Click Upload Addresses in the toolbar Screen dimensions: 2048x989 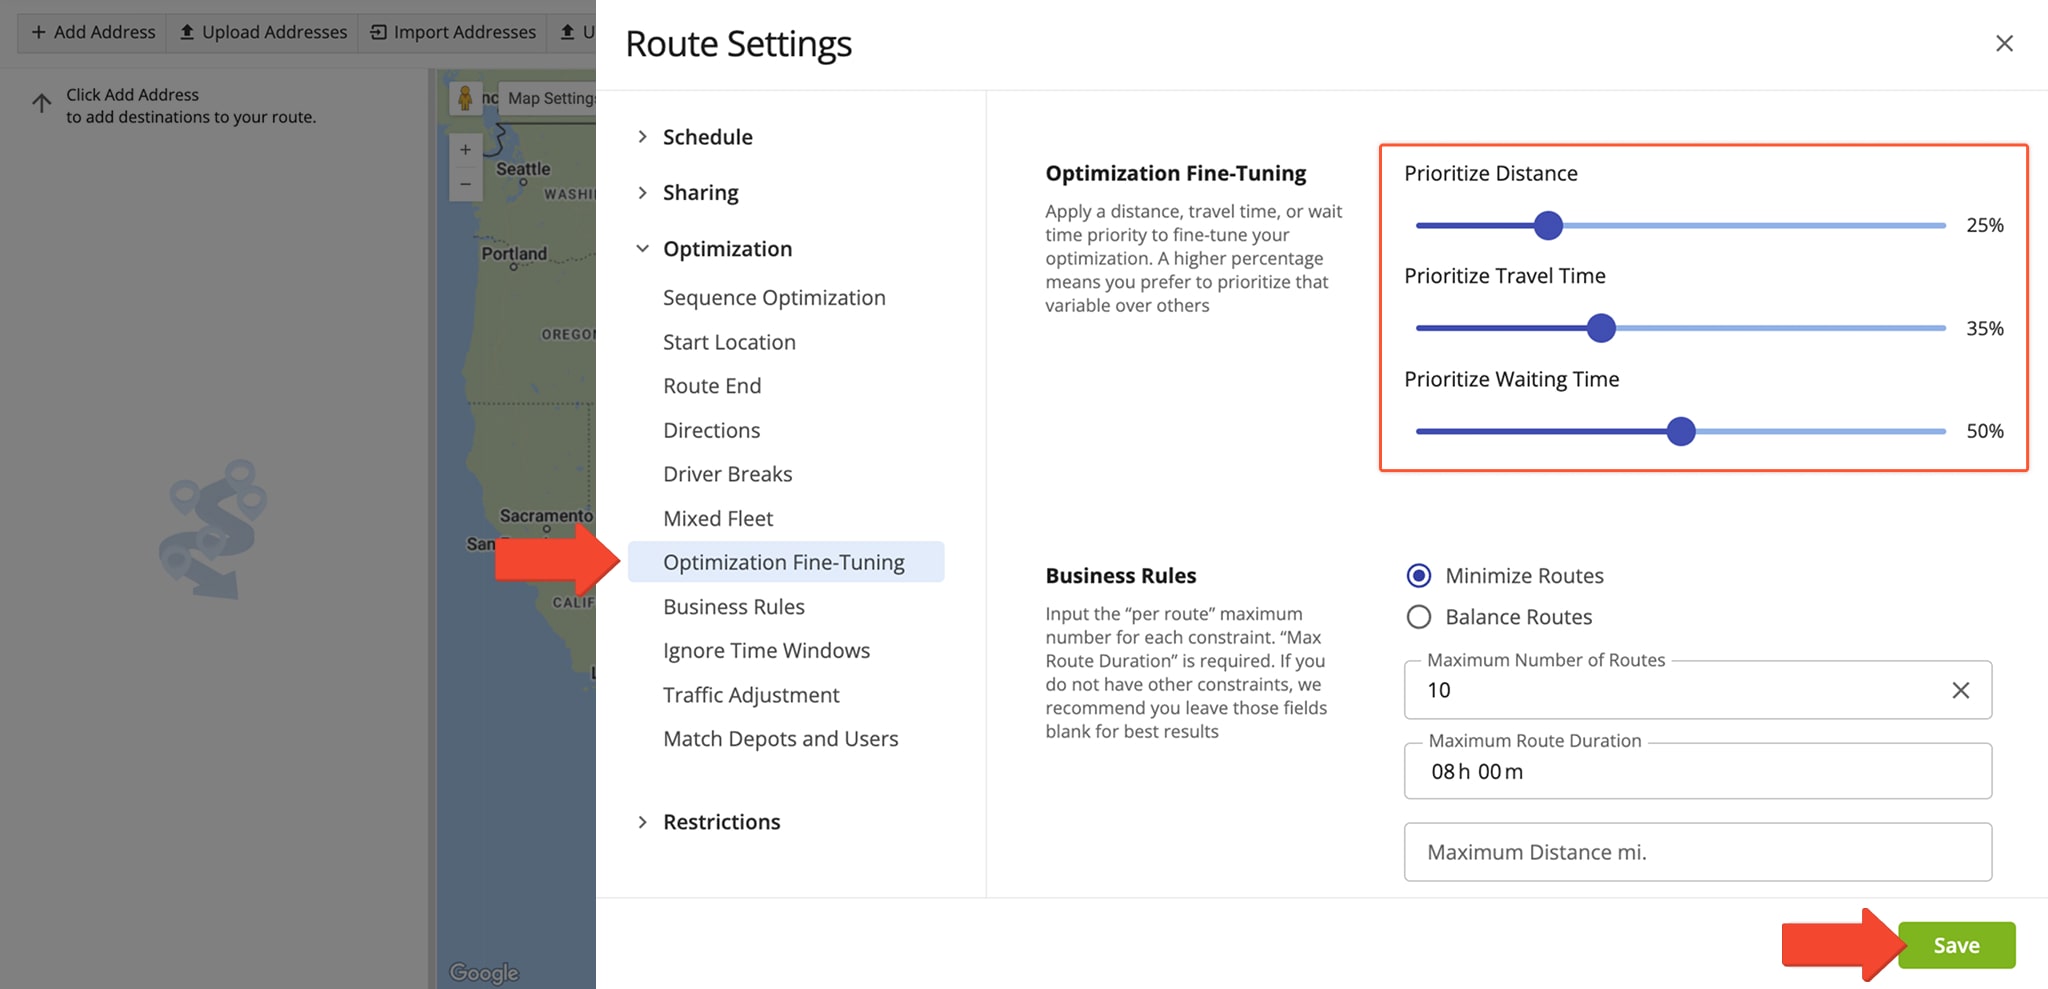point(263,32)
